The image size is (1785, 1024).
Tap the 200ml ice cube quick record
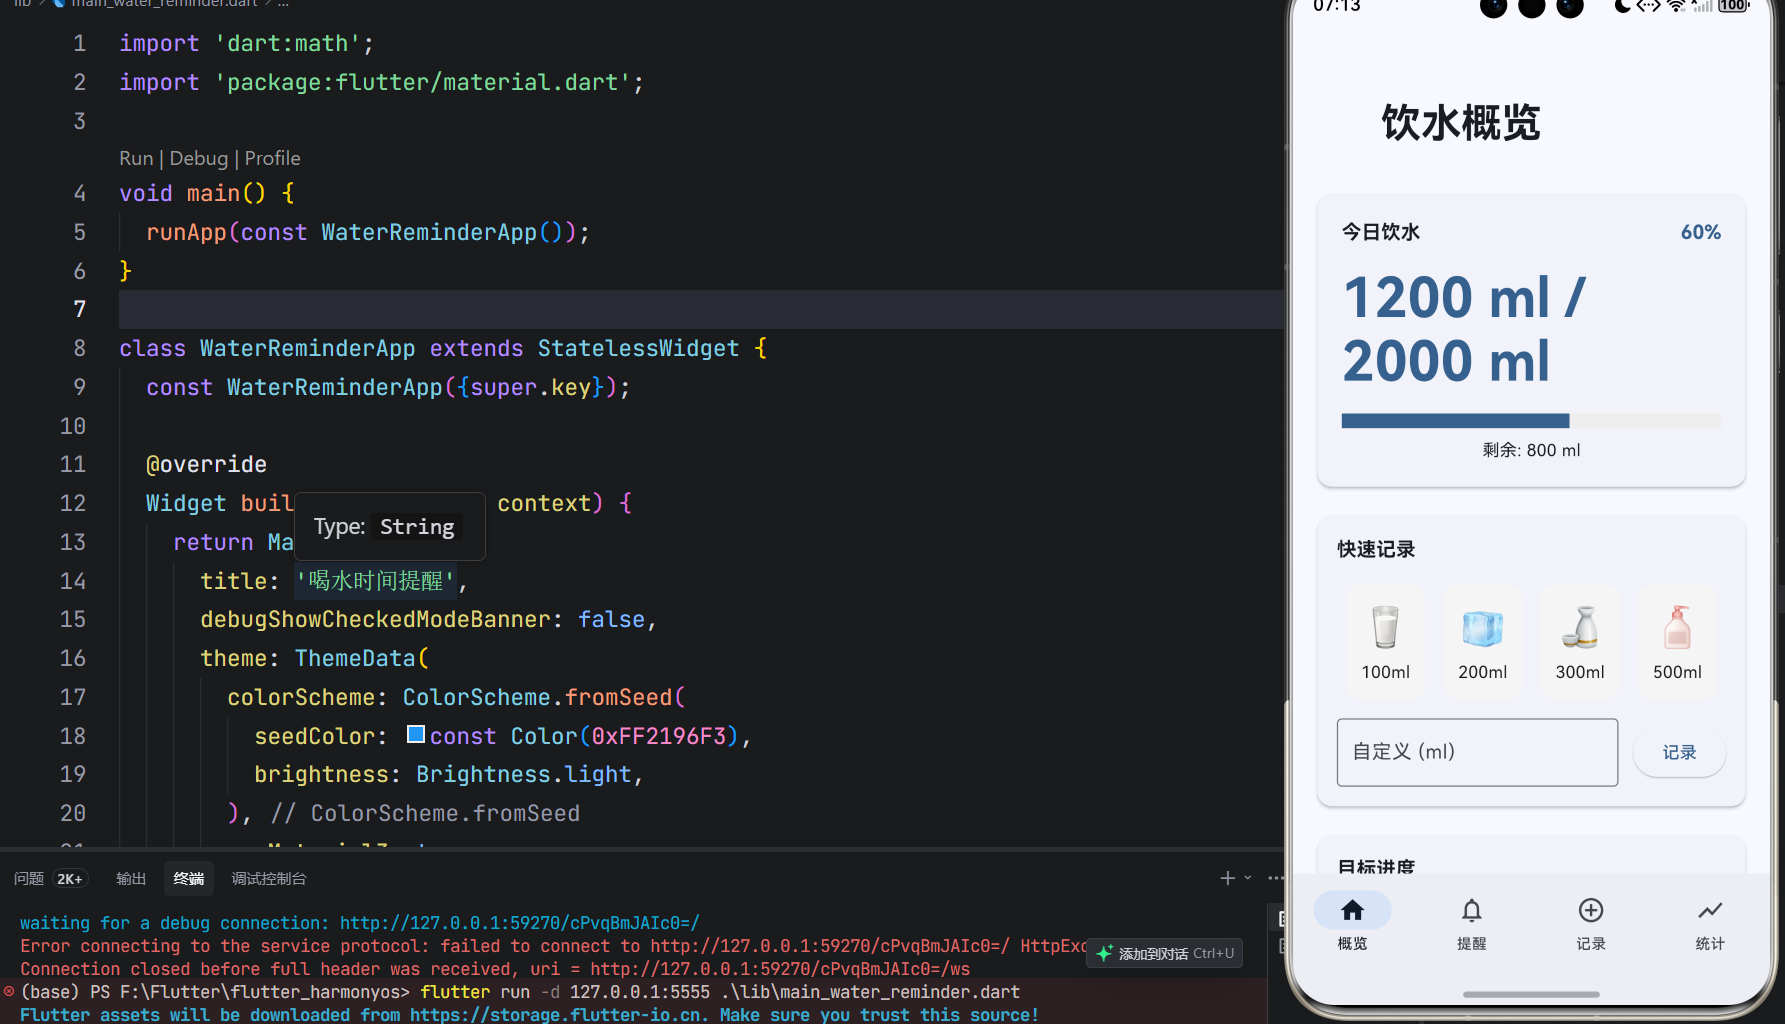1482,642
